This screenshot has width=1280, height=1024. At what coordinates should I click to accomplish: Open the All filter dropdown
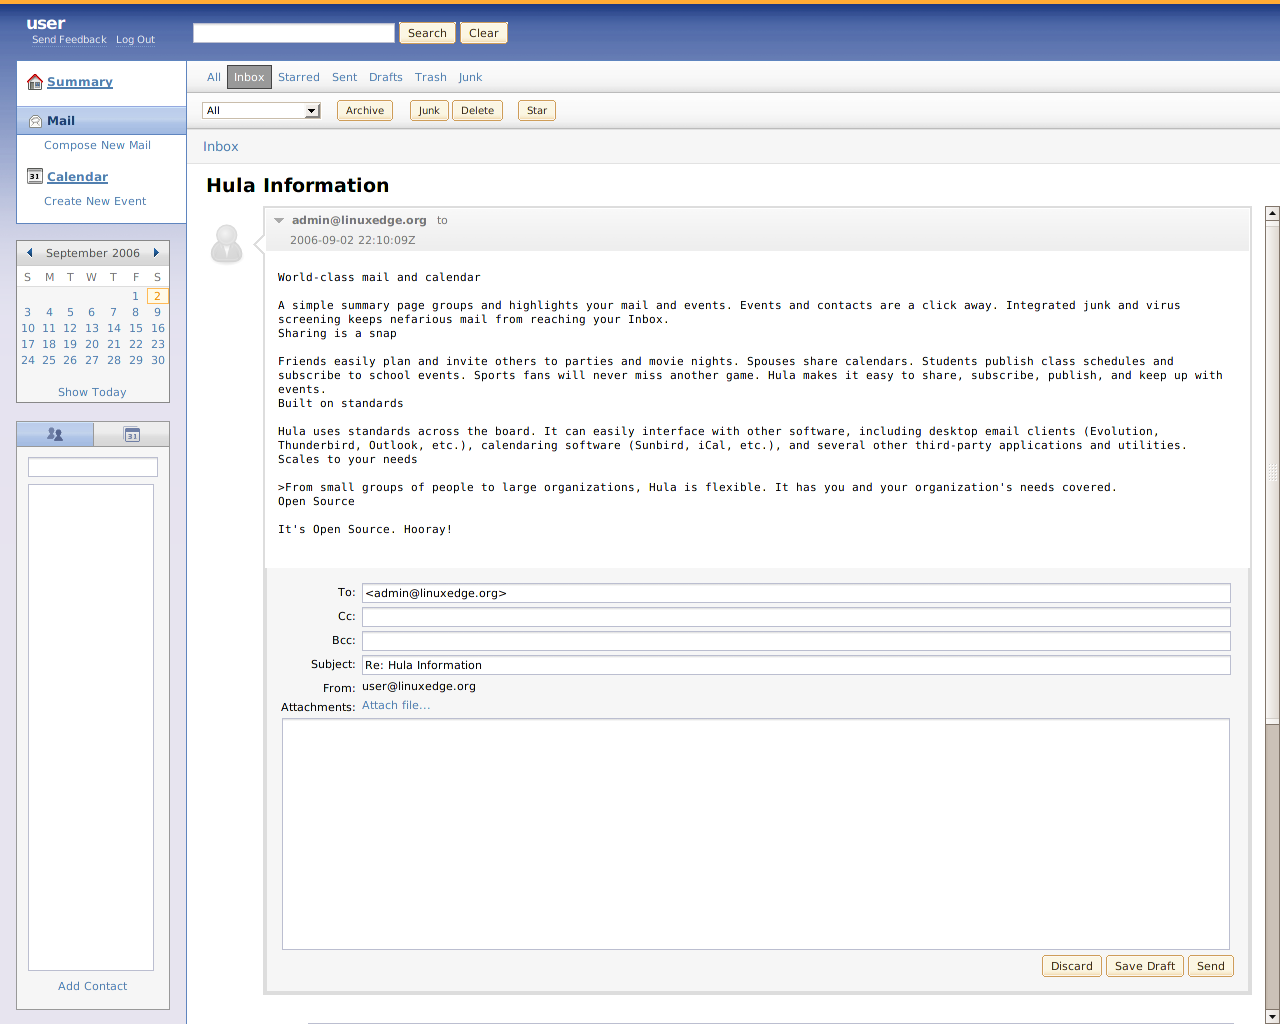(x=261, y=111)
